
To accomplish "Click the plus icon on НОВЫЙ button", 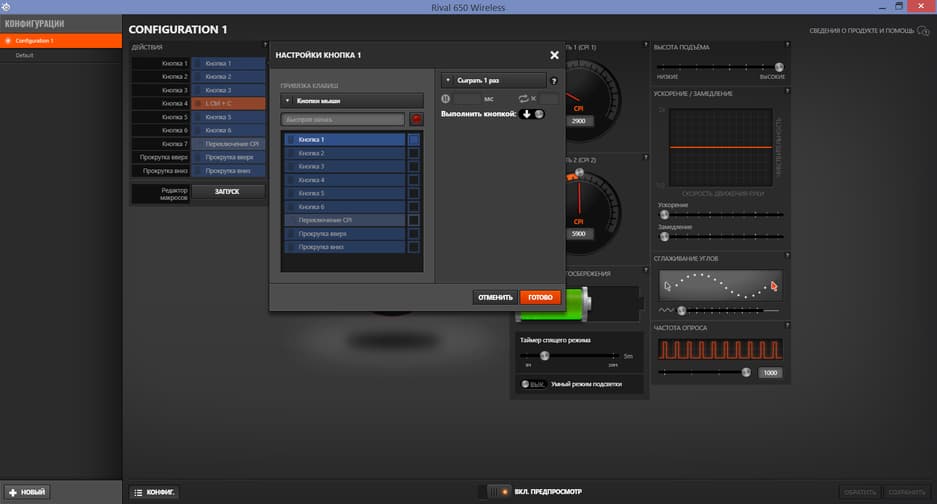I will point(13,492).
